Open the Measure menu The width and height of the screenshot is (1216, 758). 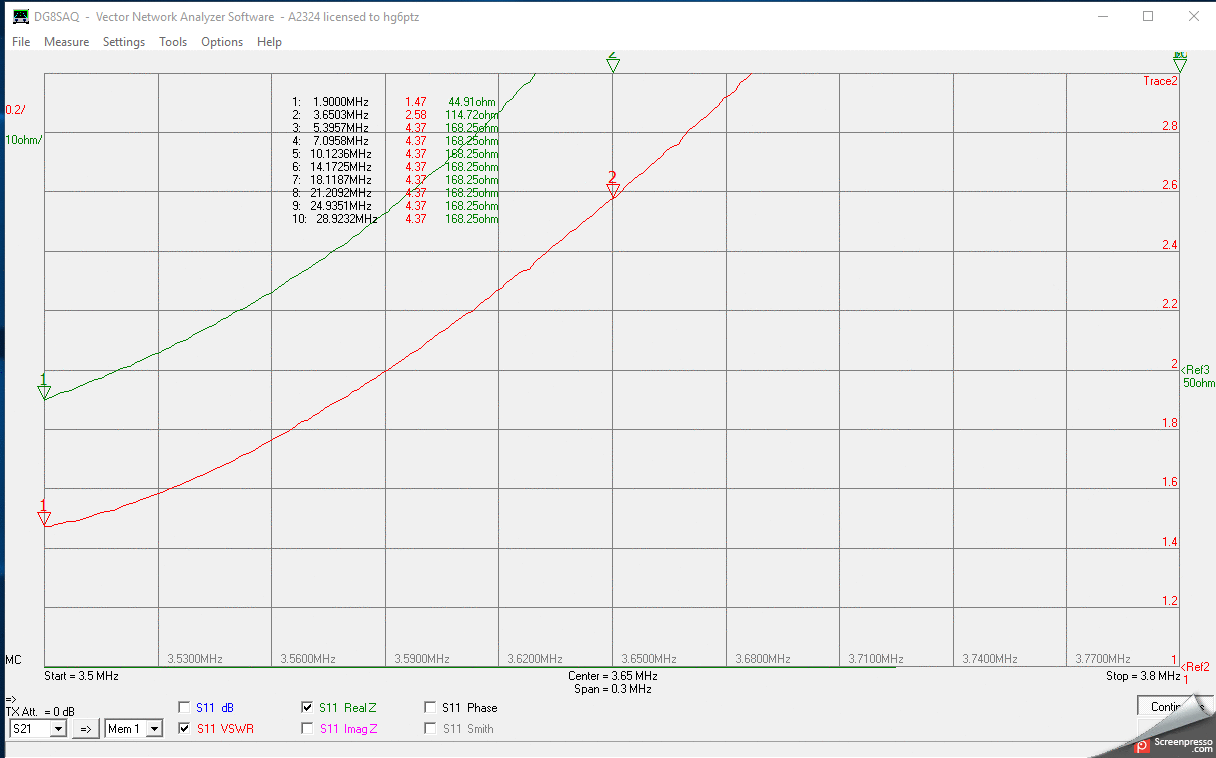point(66,42)
